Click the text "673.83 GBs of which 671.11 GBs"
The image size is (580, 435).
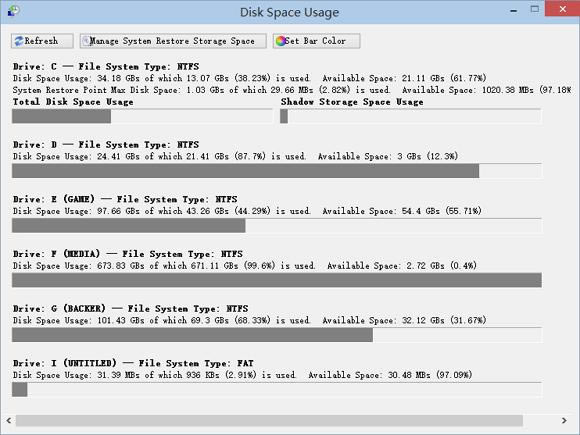[x=168, y=266]
